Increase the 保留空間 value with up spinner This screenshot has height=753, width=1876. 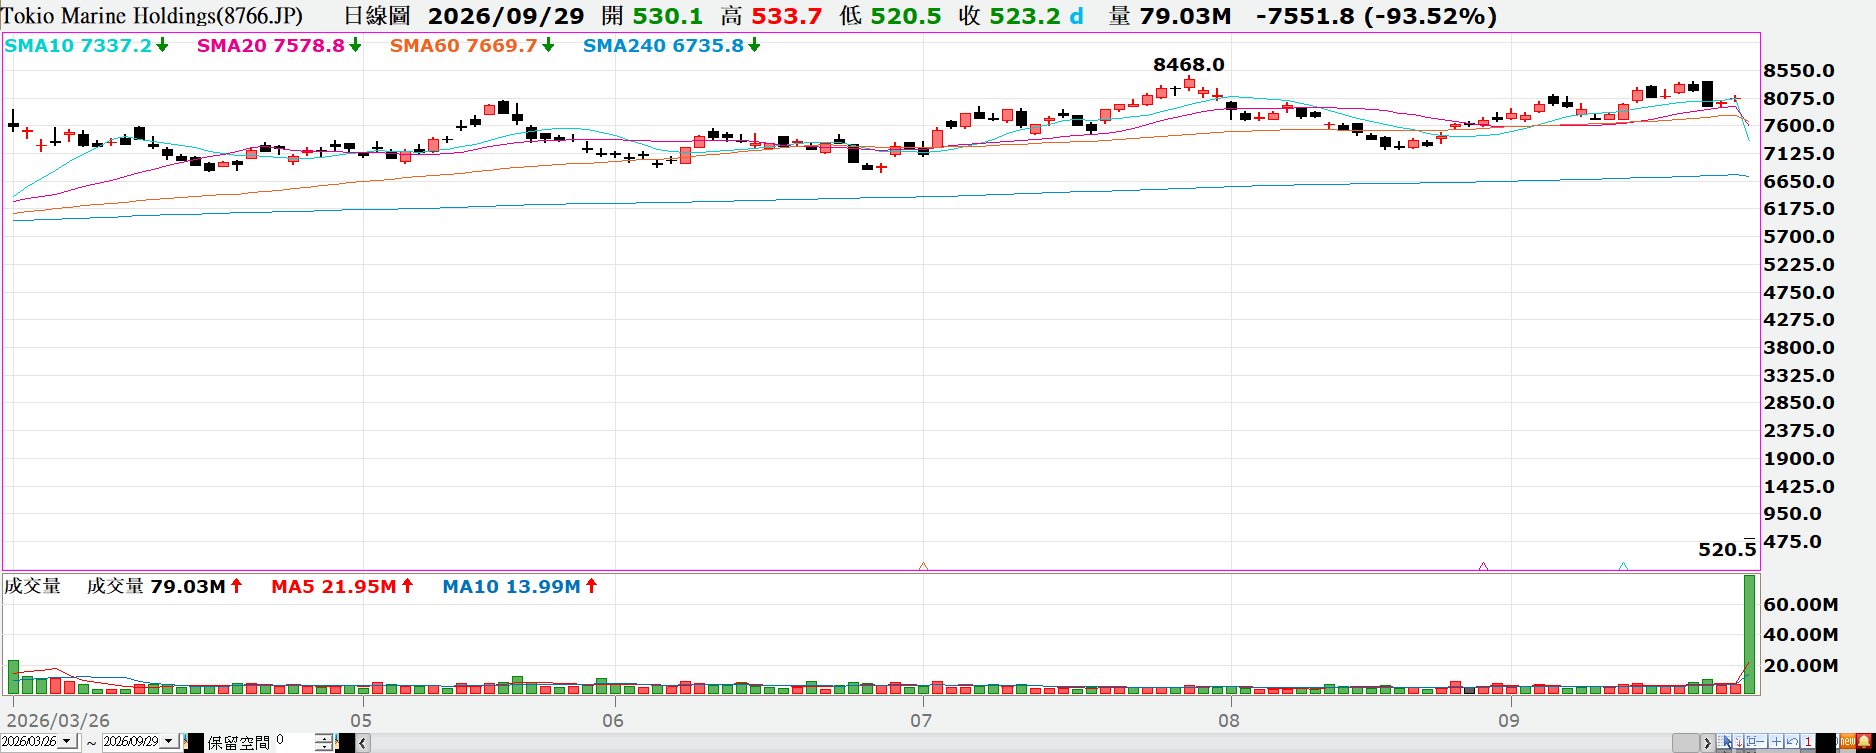click(x=324, y=738)
